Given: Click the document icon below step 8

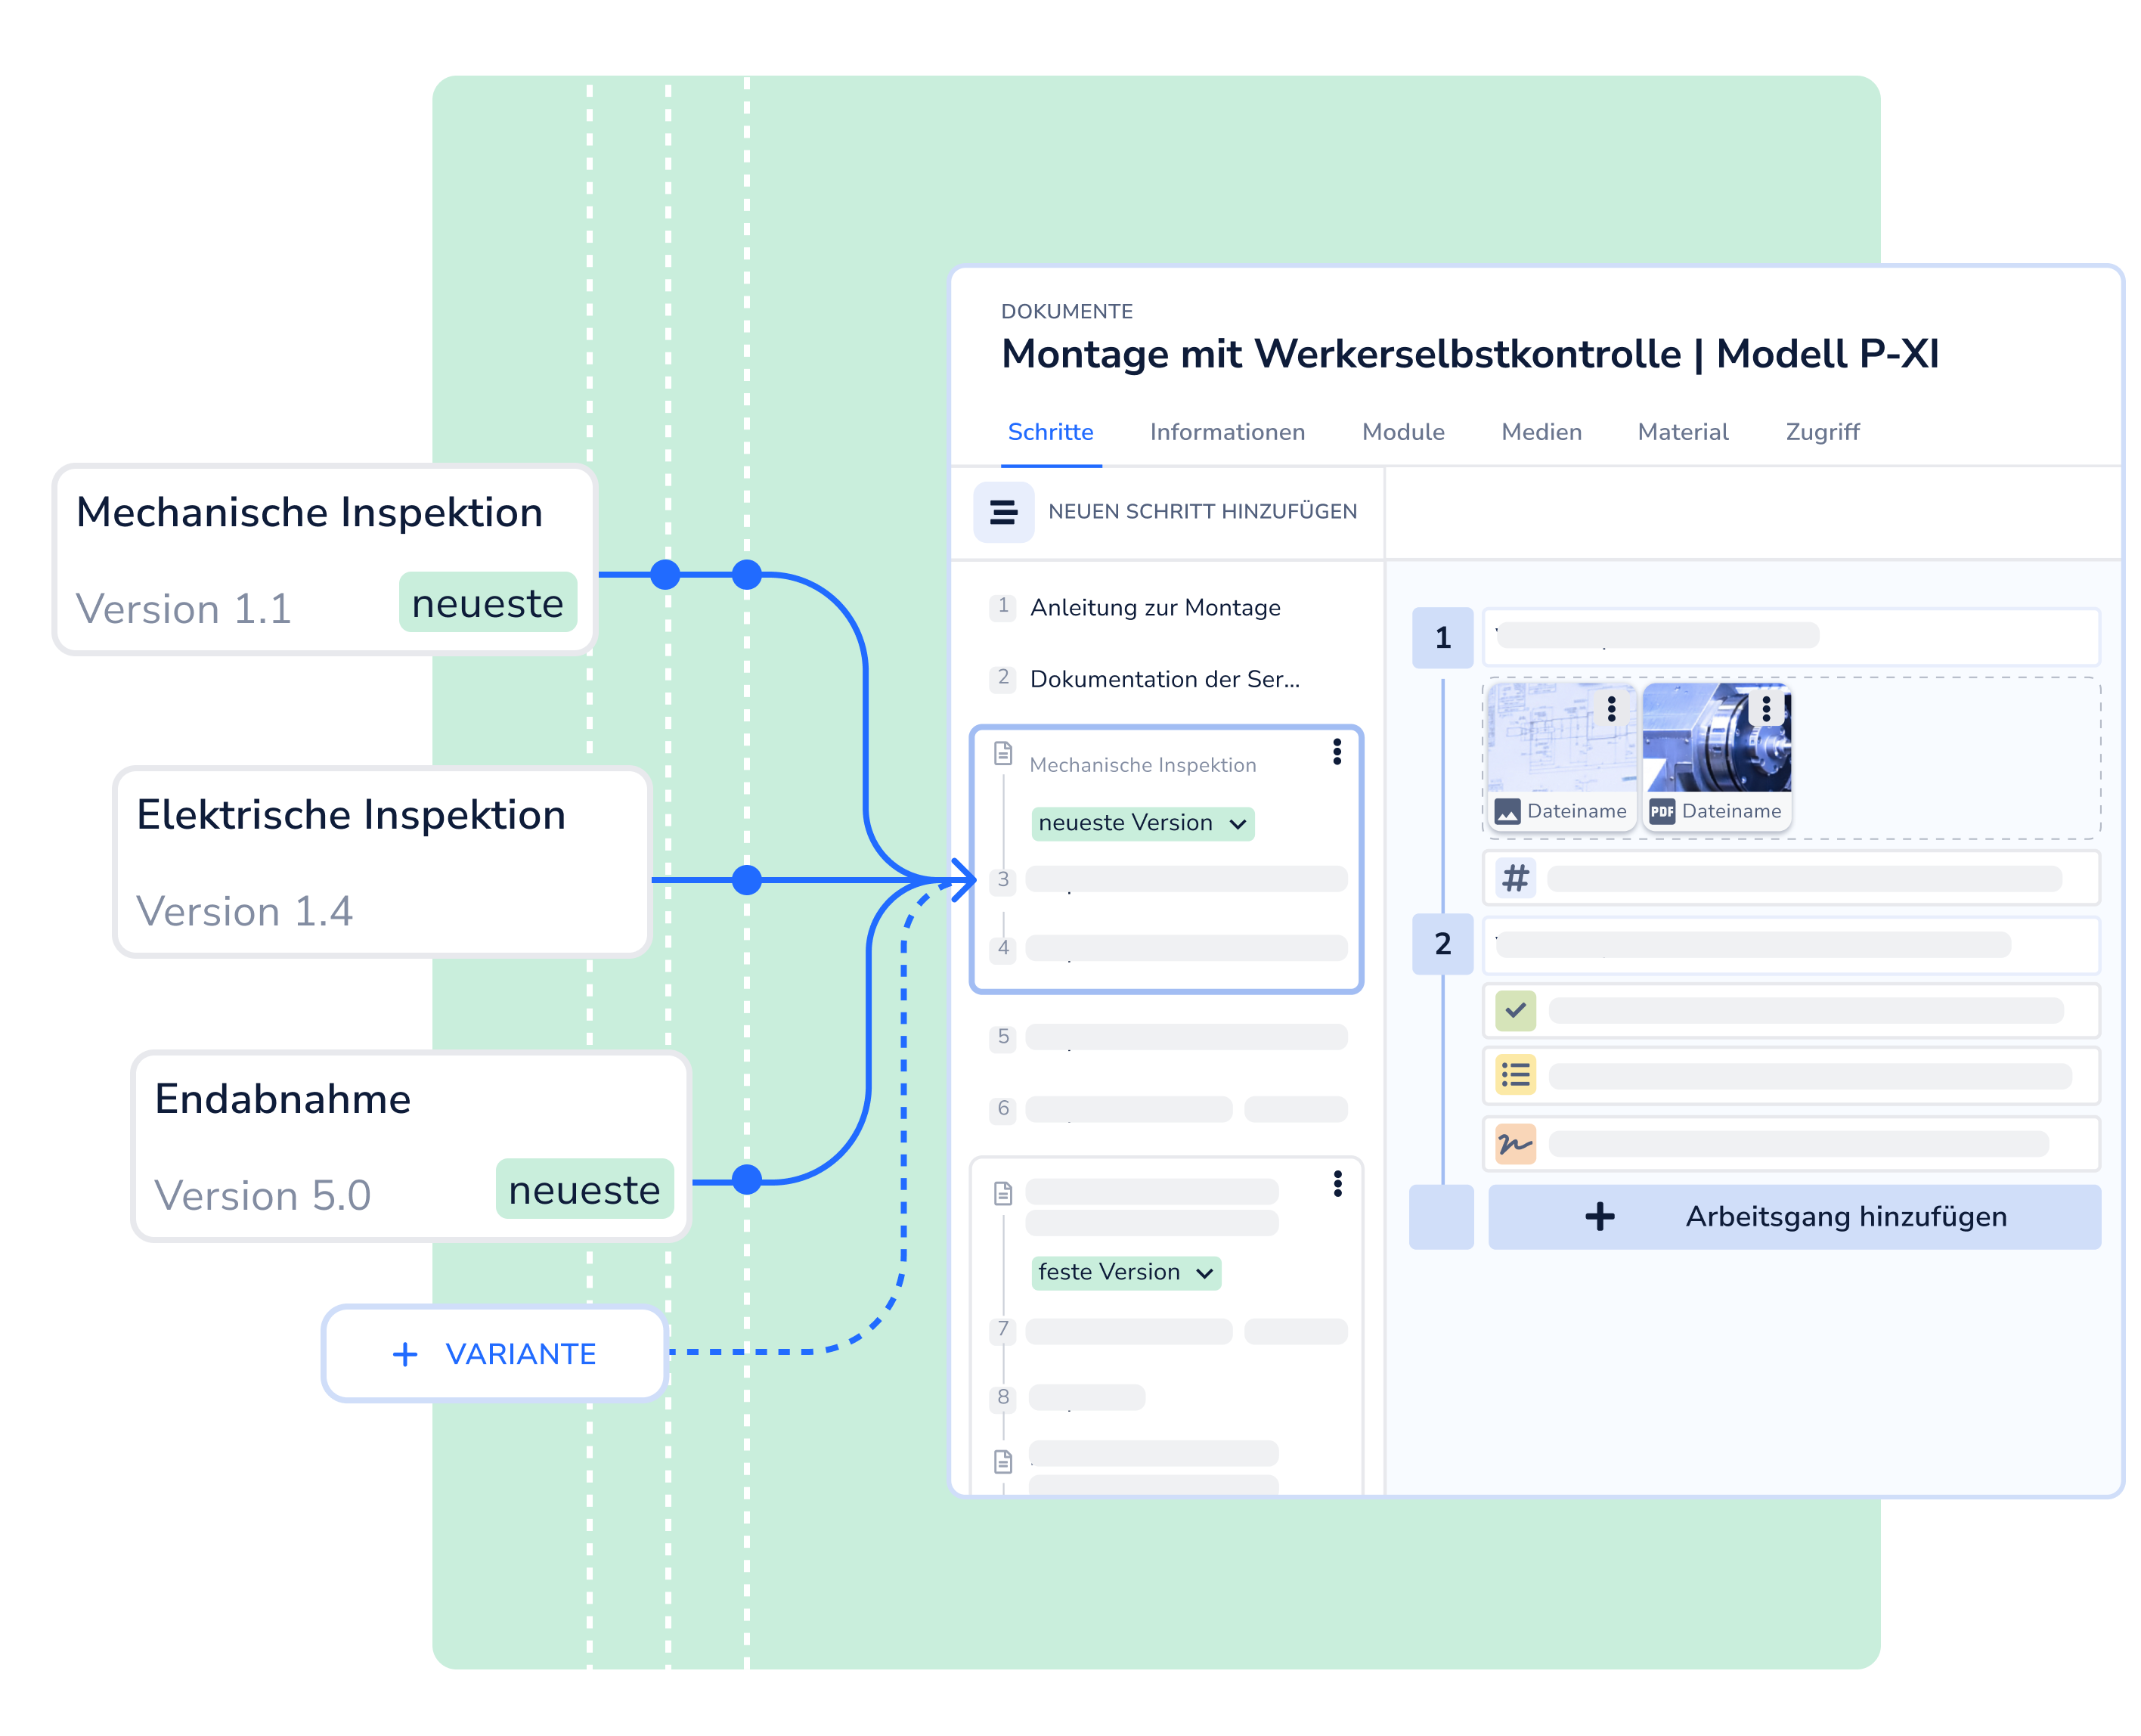Looking at the screenshot, I should (1003, 1461).
